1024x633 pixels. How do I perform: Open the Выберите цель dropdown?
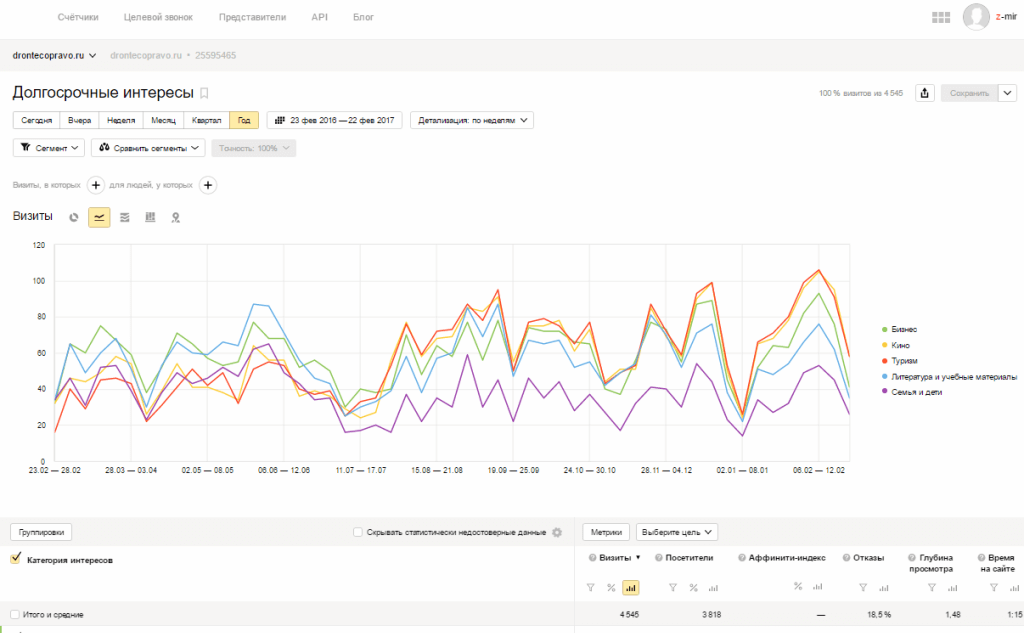pyautogui.click(x=677, y=532)
